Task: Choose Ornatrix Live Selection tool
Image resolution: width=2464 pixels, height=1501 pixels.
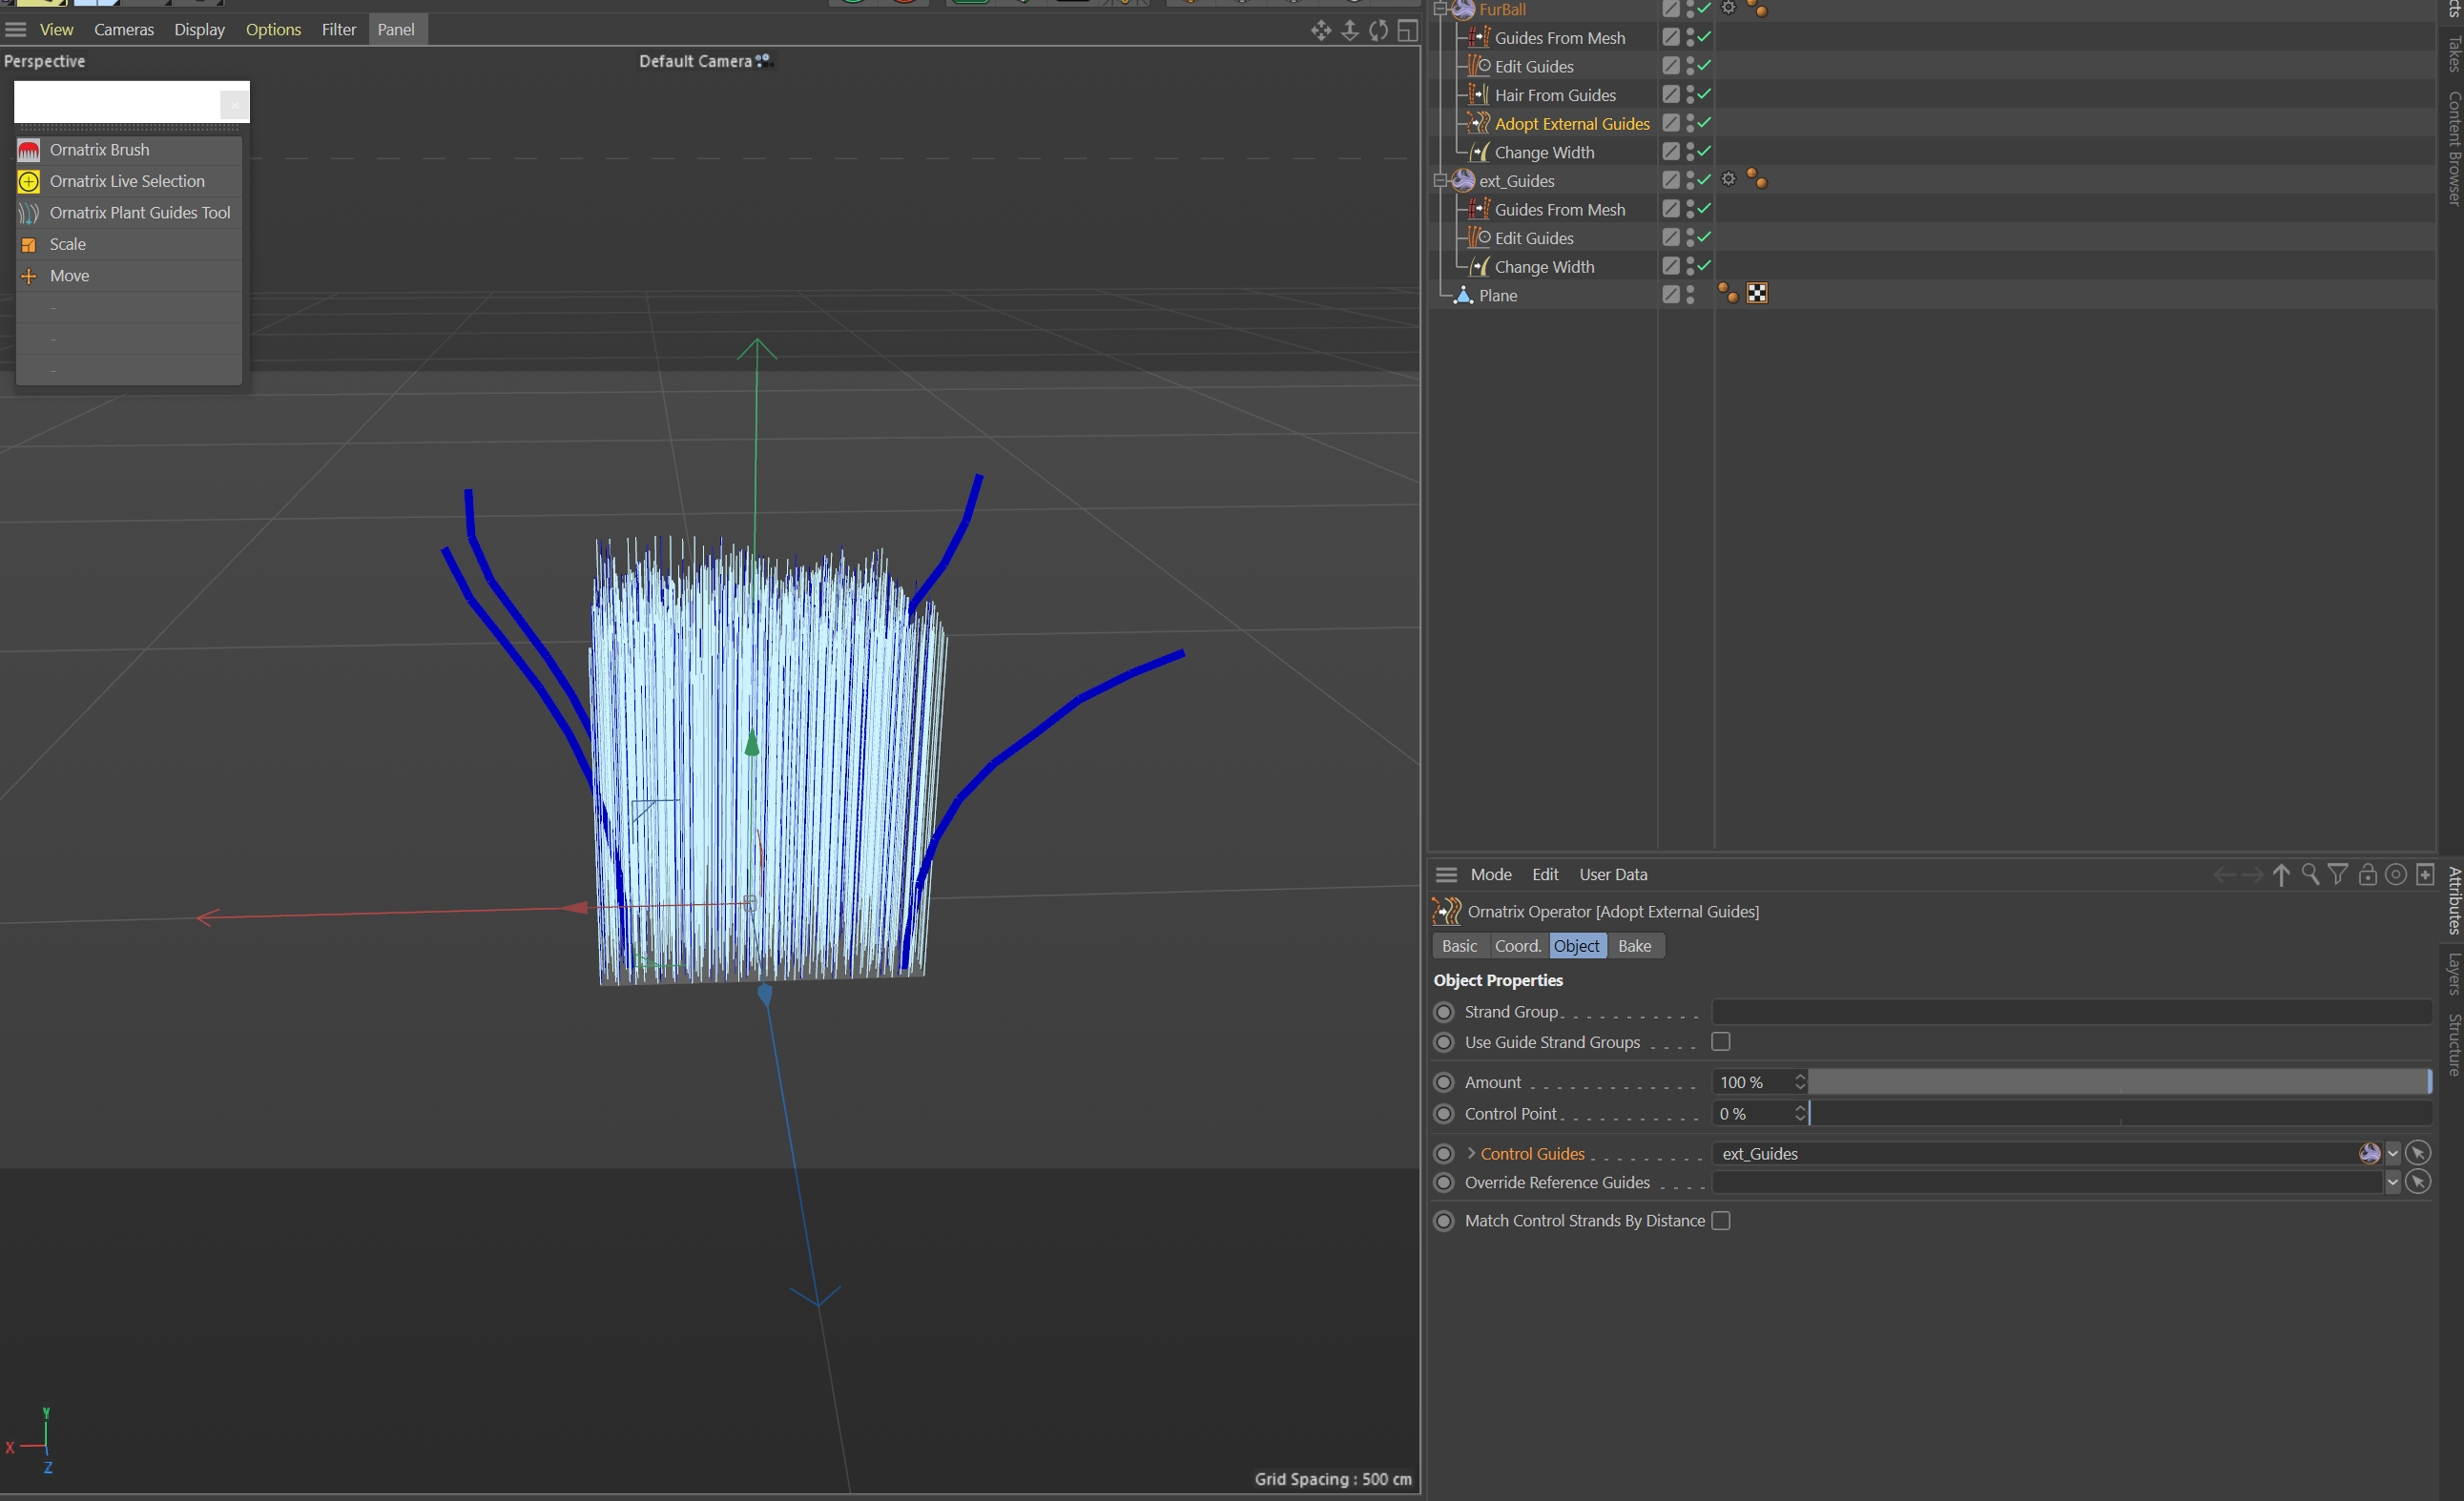Action: (127, 181)
